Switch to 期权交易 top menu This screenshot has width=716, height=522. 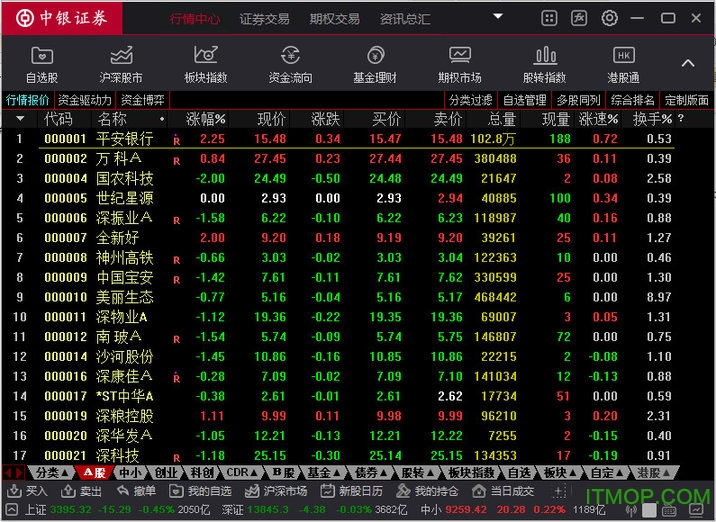click(335, 19)
